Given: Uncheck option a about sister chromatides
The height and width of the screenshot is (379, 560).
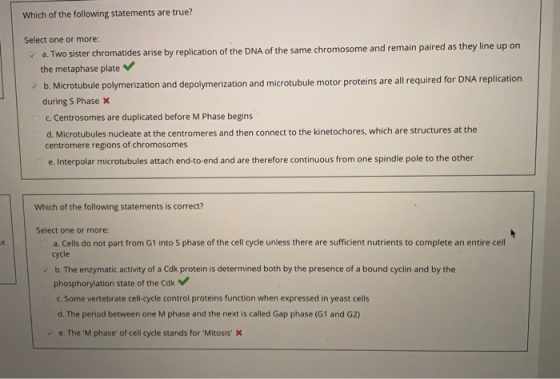Looking at the screenshot, I should 32,55.
